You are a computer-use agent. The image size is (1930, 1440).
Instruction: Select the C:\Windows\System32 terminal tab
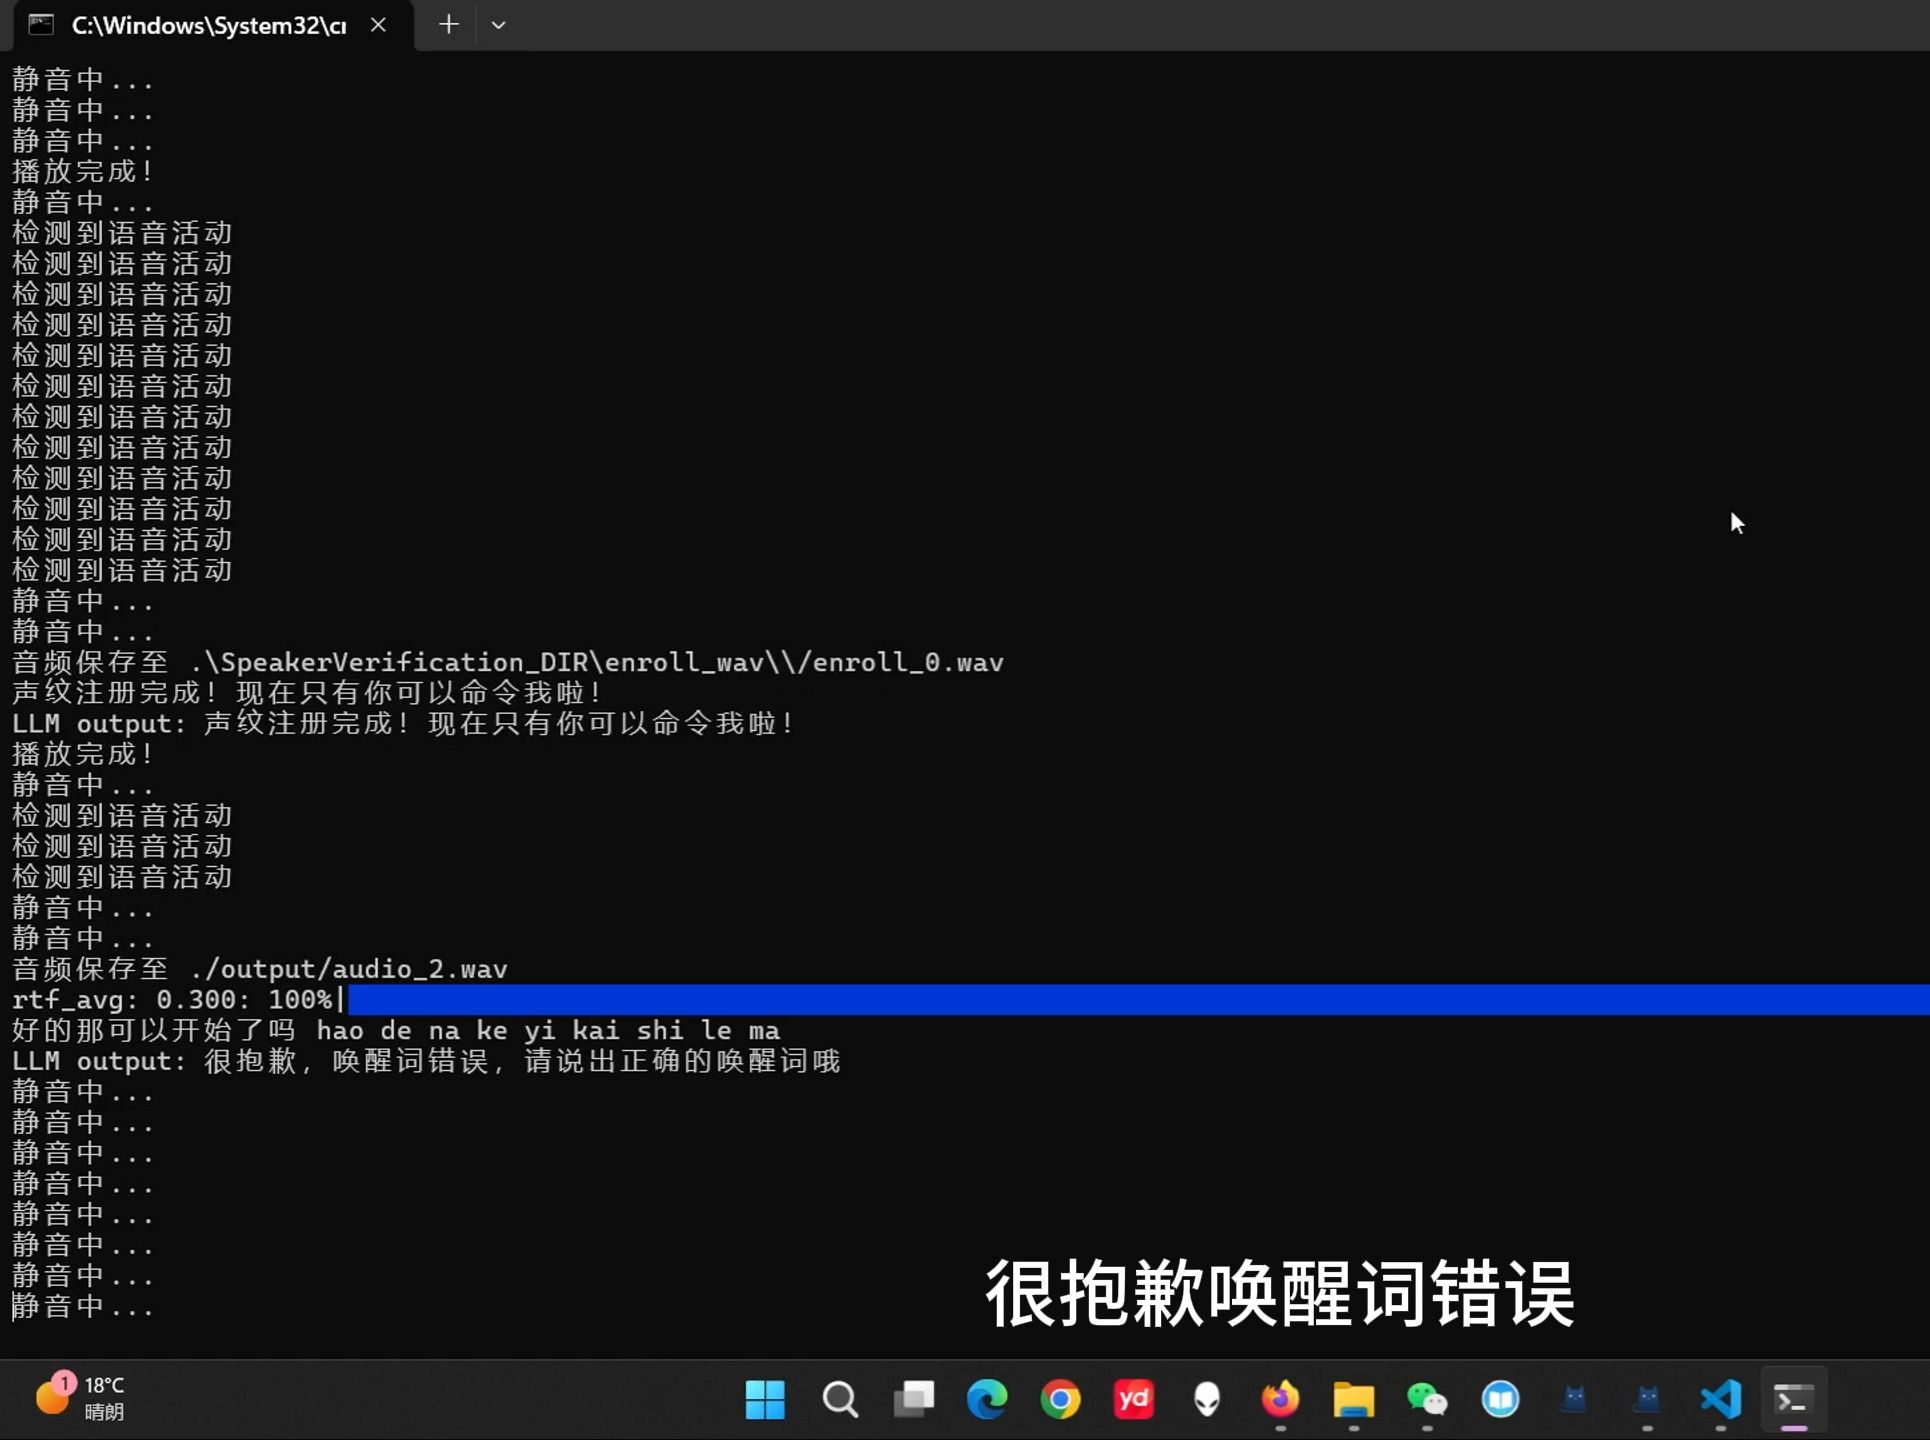click(x=208, y=25)
